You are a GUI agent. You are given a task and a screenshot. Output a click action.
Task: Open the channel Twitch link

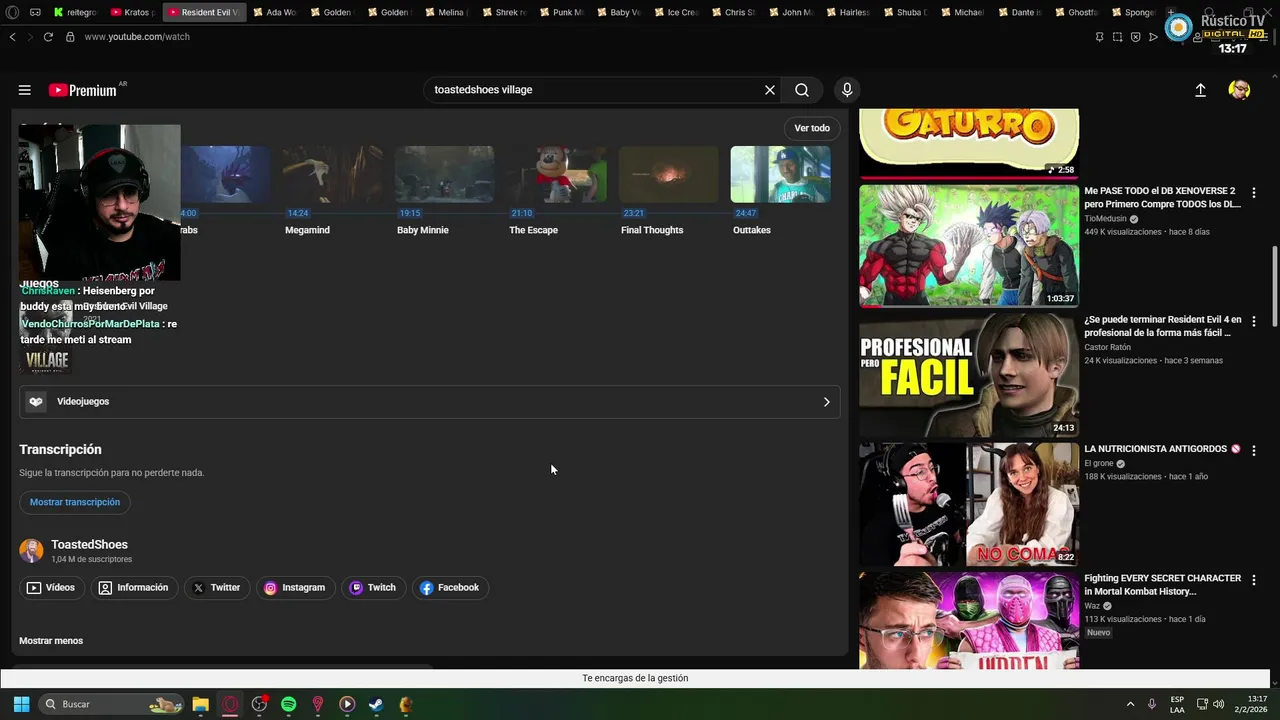coord(372,588)
